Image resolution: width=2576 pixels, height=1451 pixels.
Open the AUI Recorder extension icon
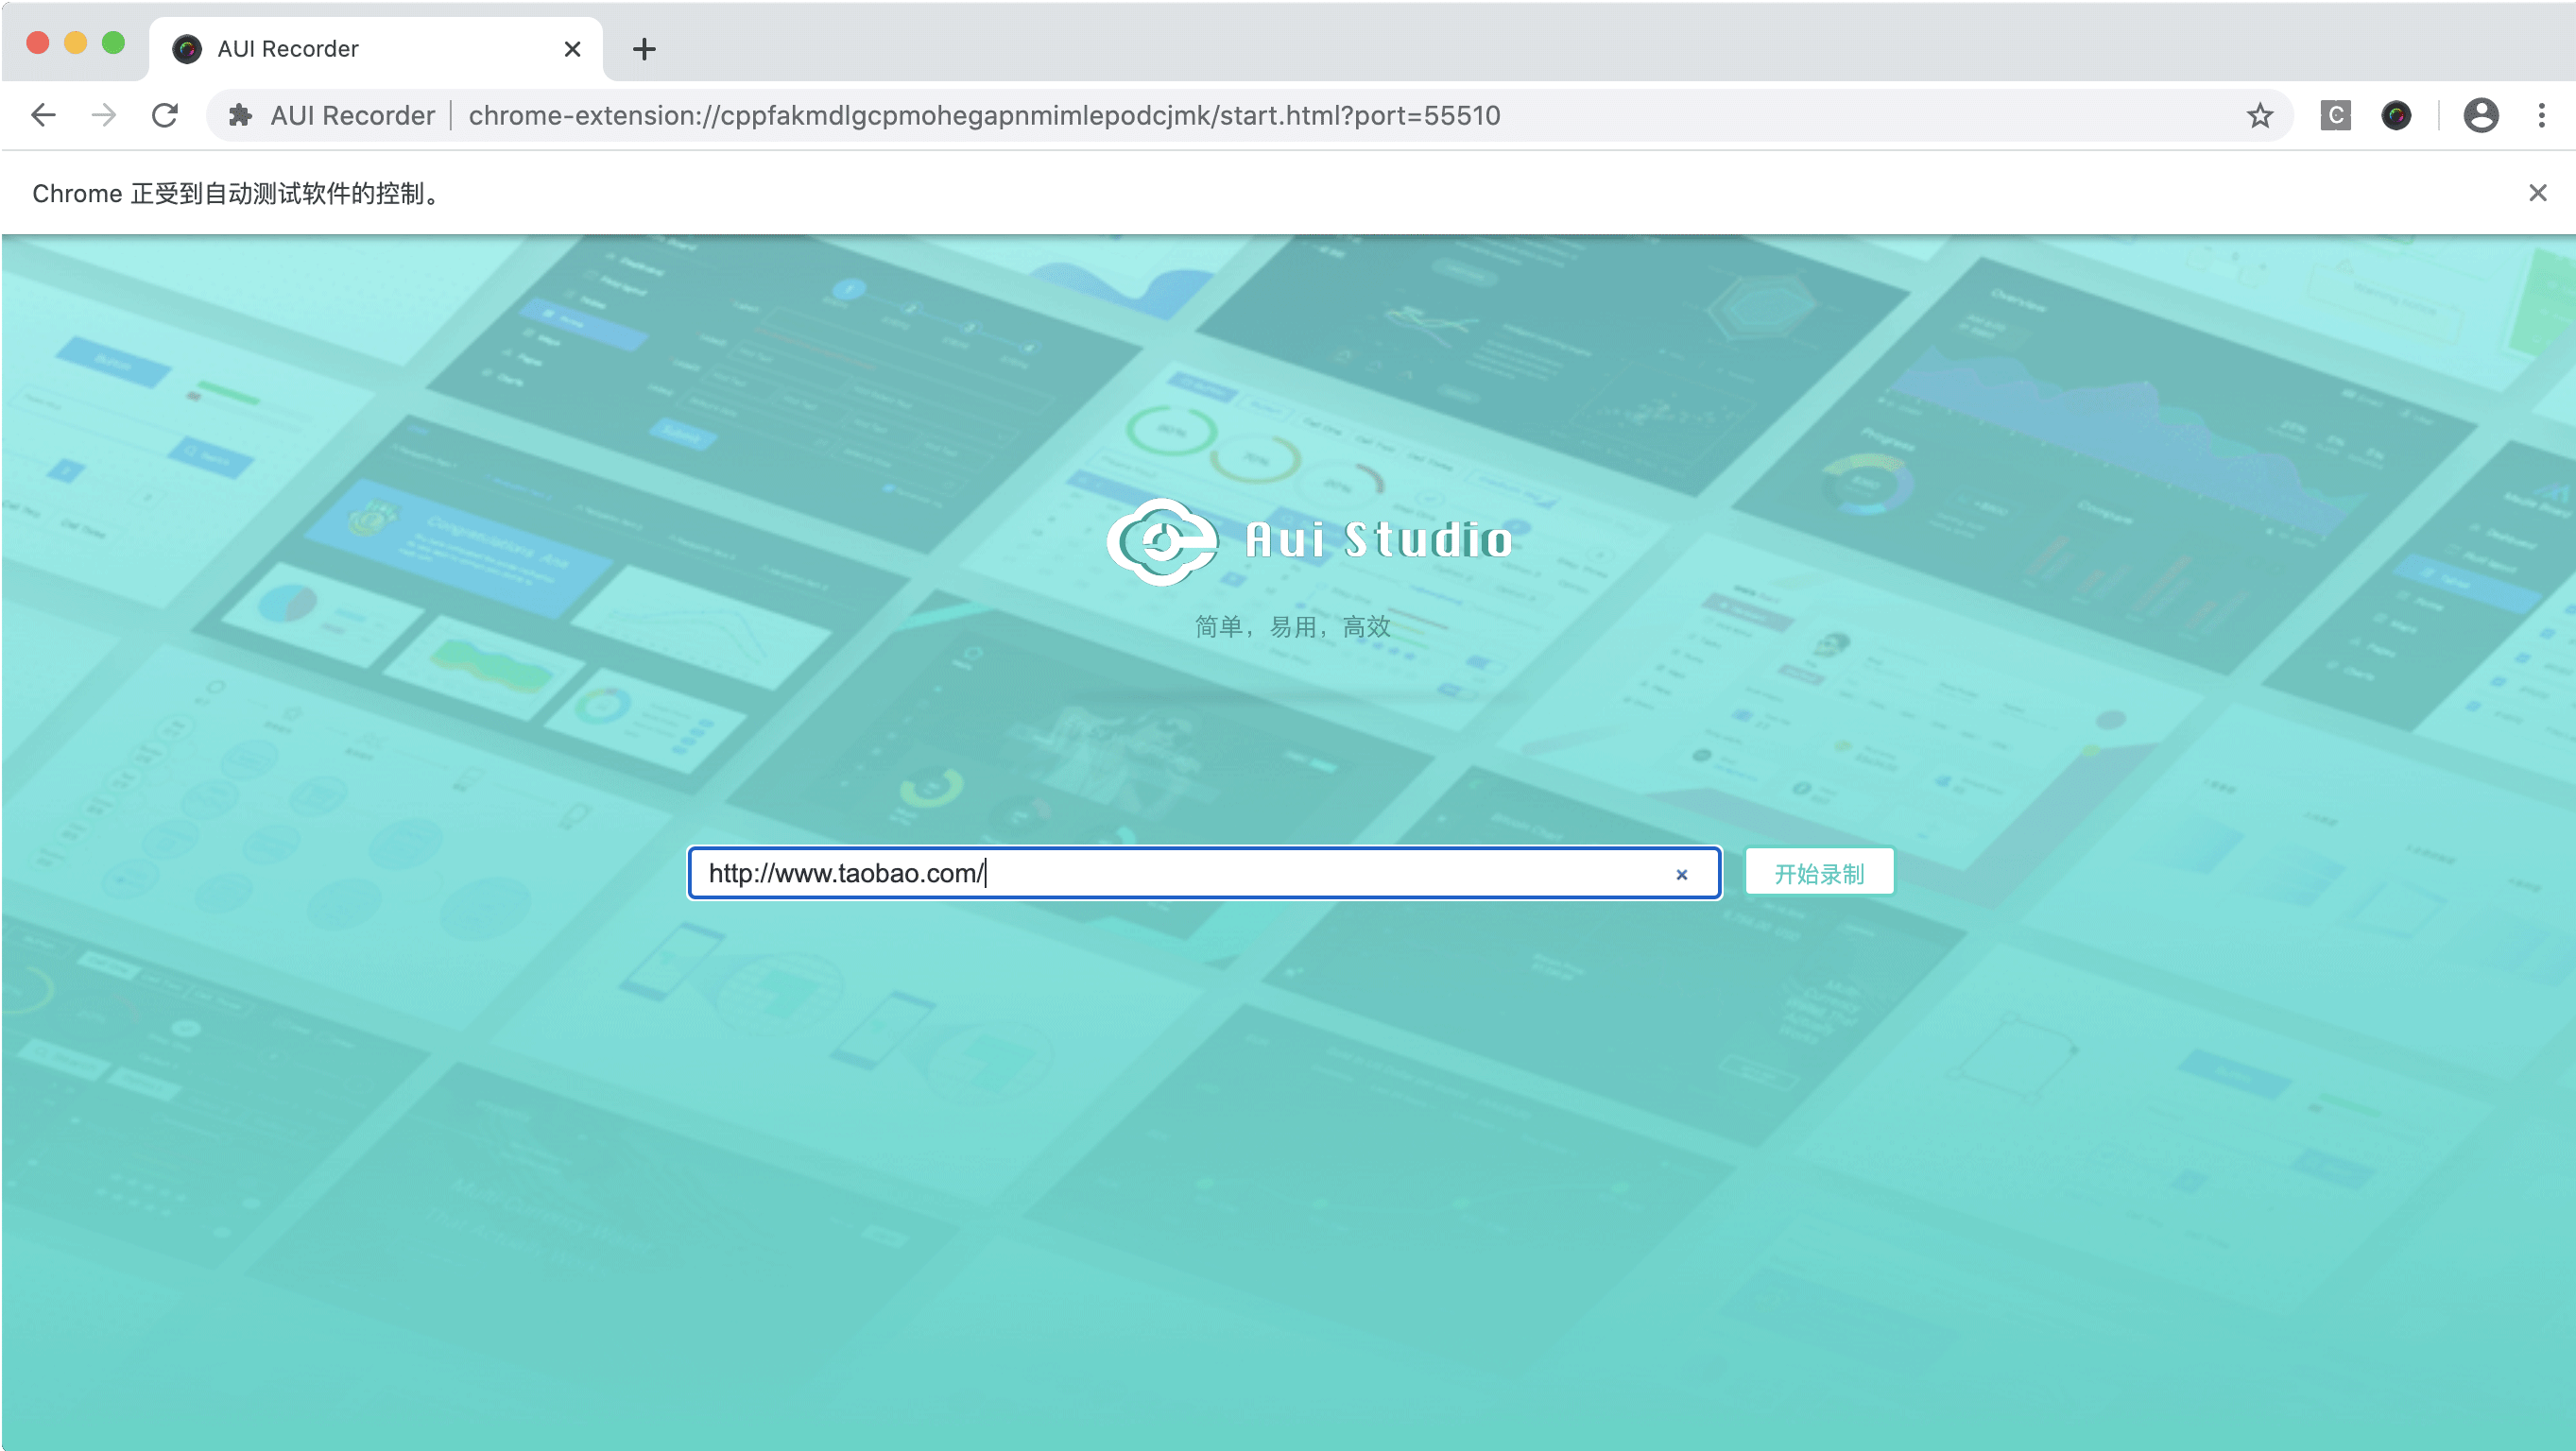(2396, 116)
